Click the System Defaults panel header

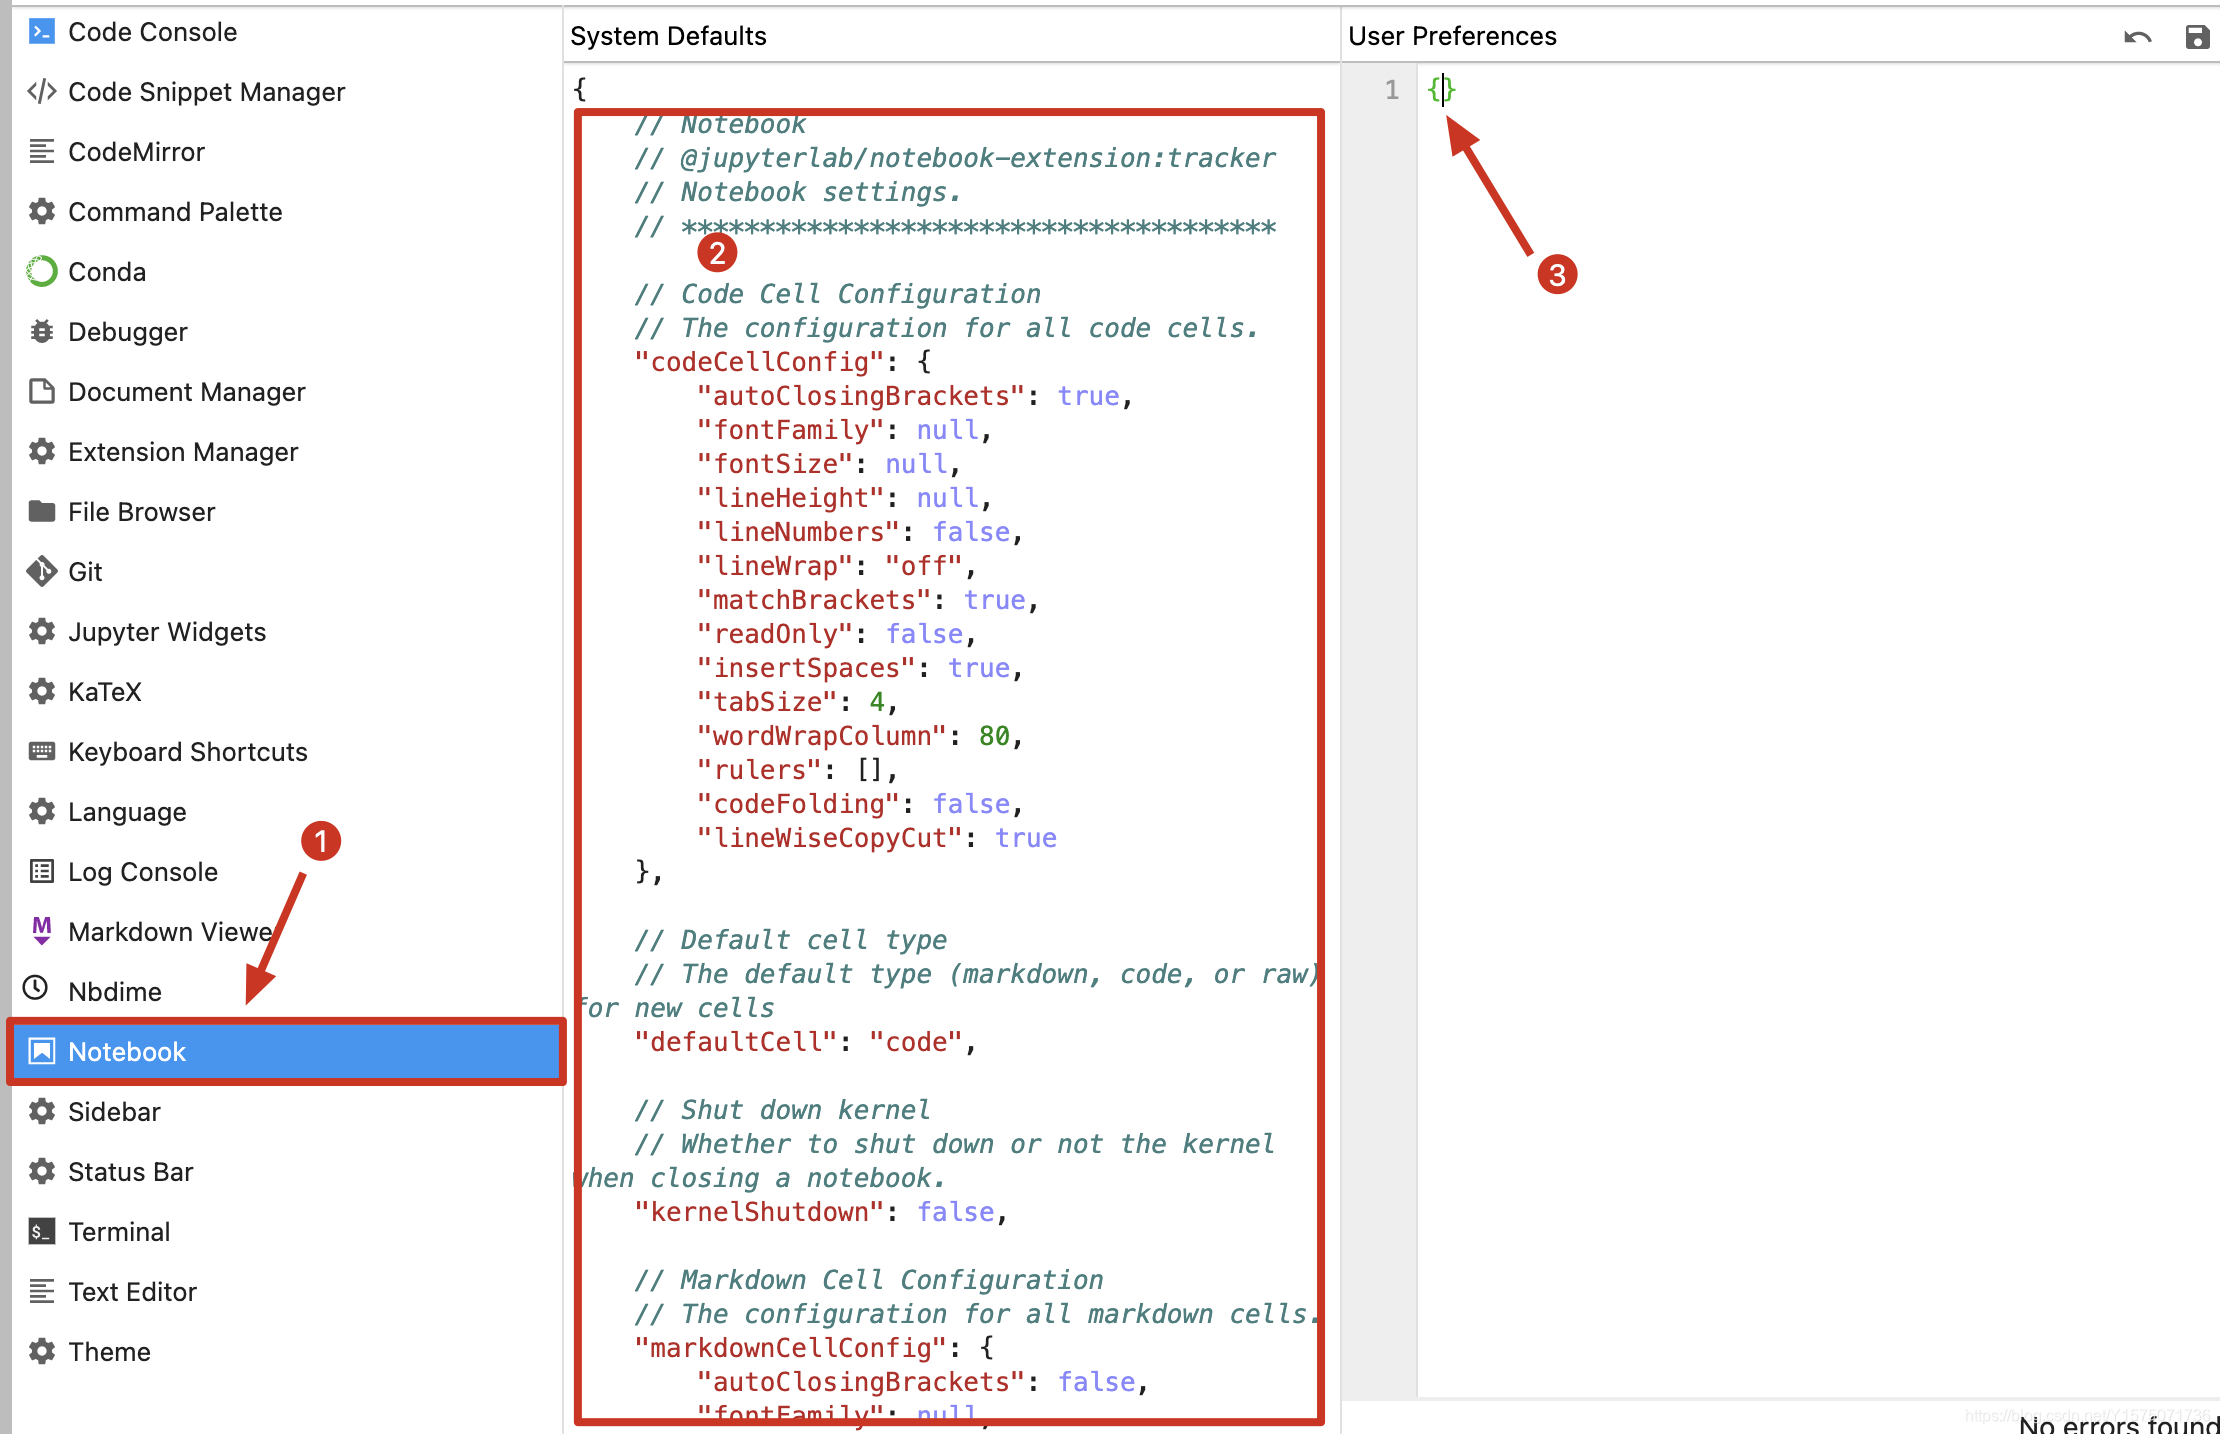click(668, 36)
